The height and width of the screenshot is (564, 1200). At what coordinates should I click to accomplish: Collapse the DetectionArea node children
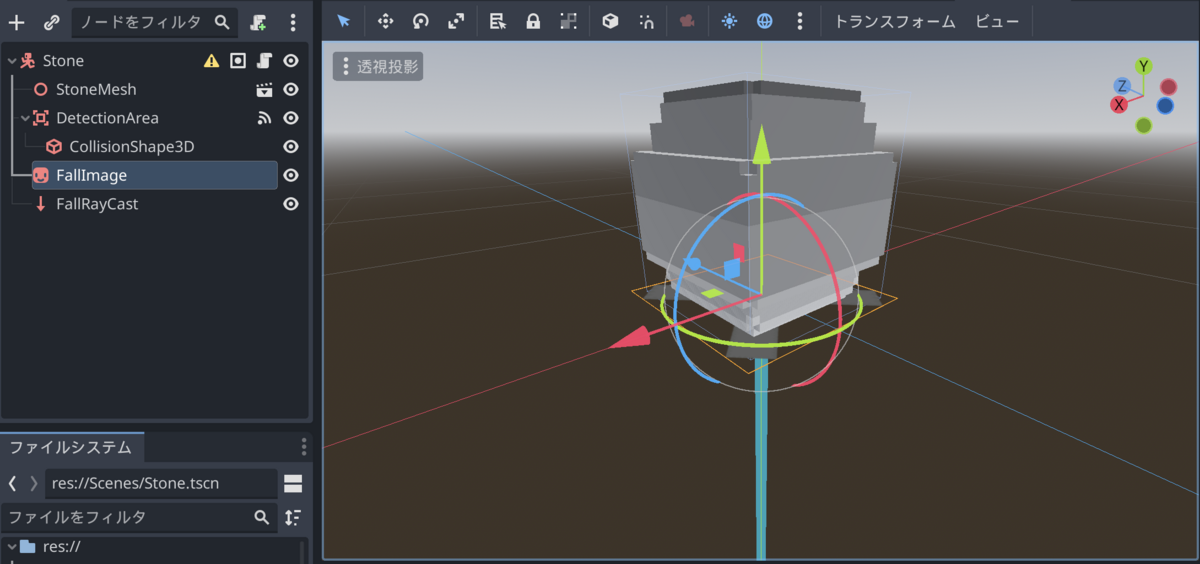pyautogui.click(x=25, y=118)
